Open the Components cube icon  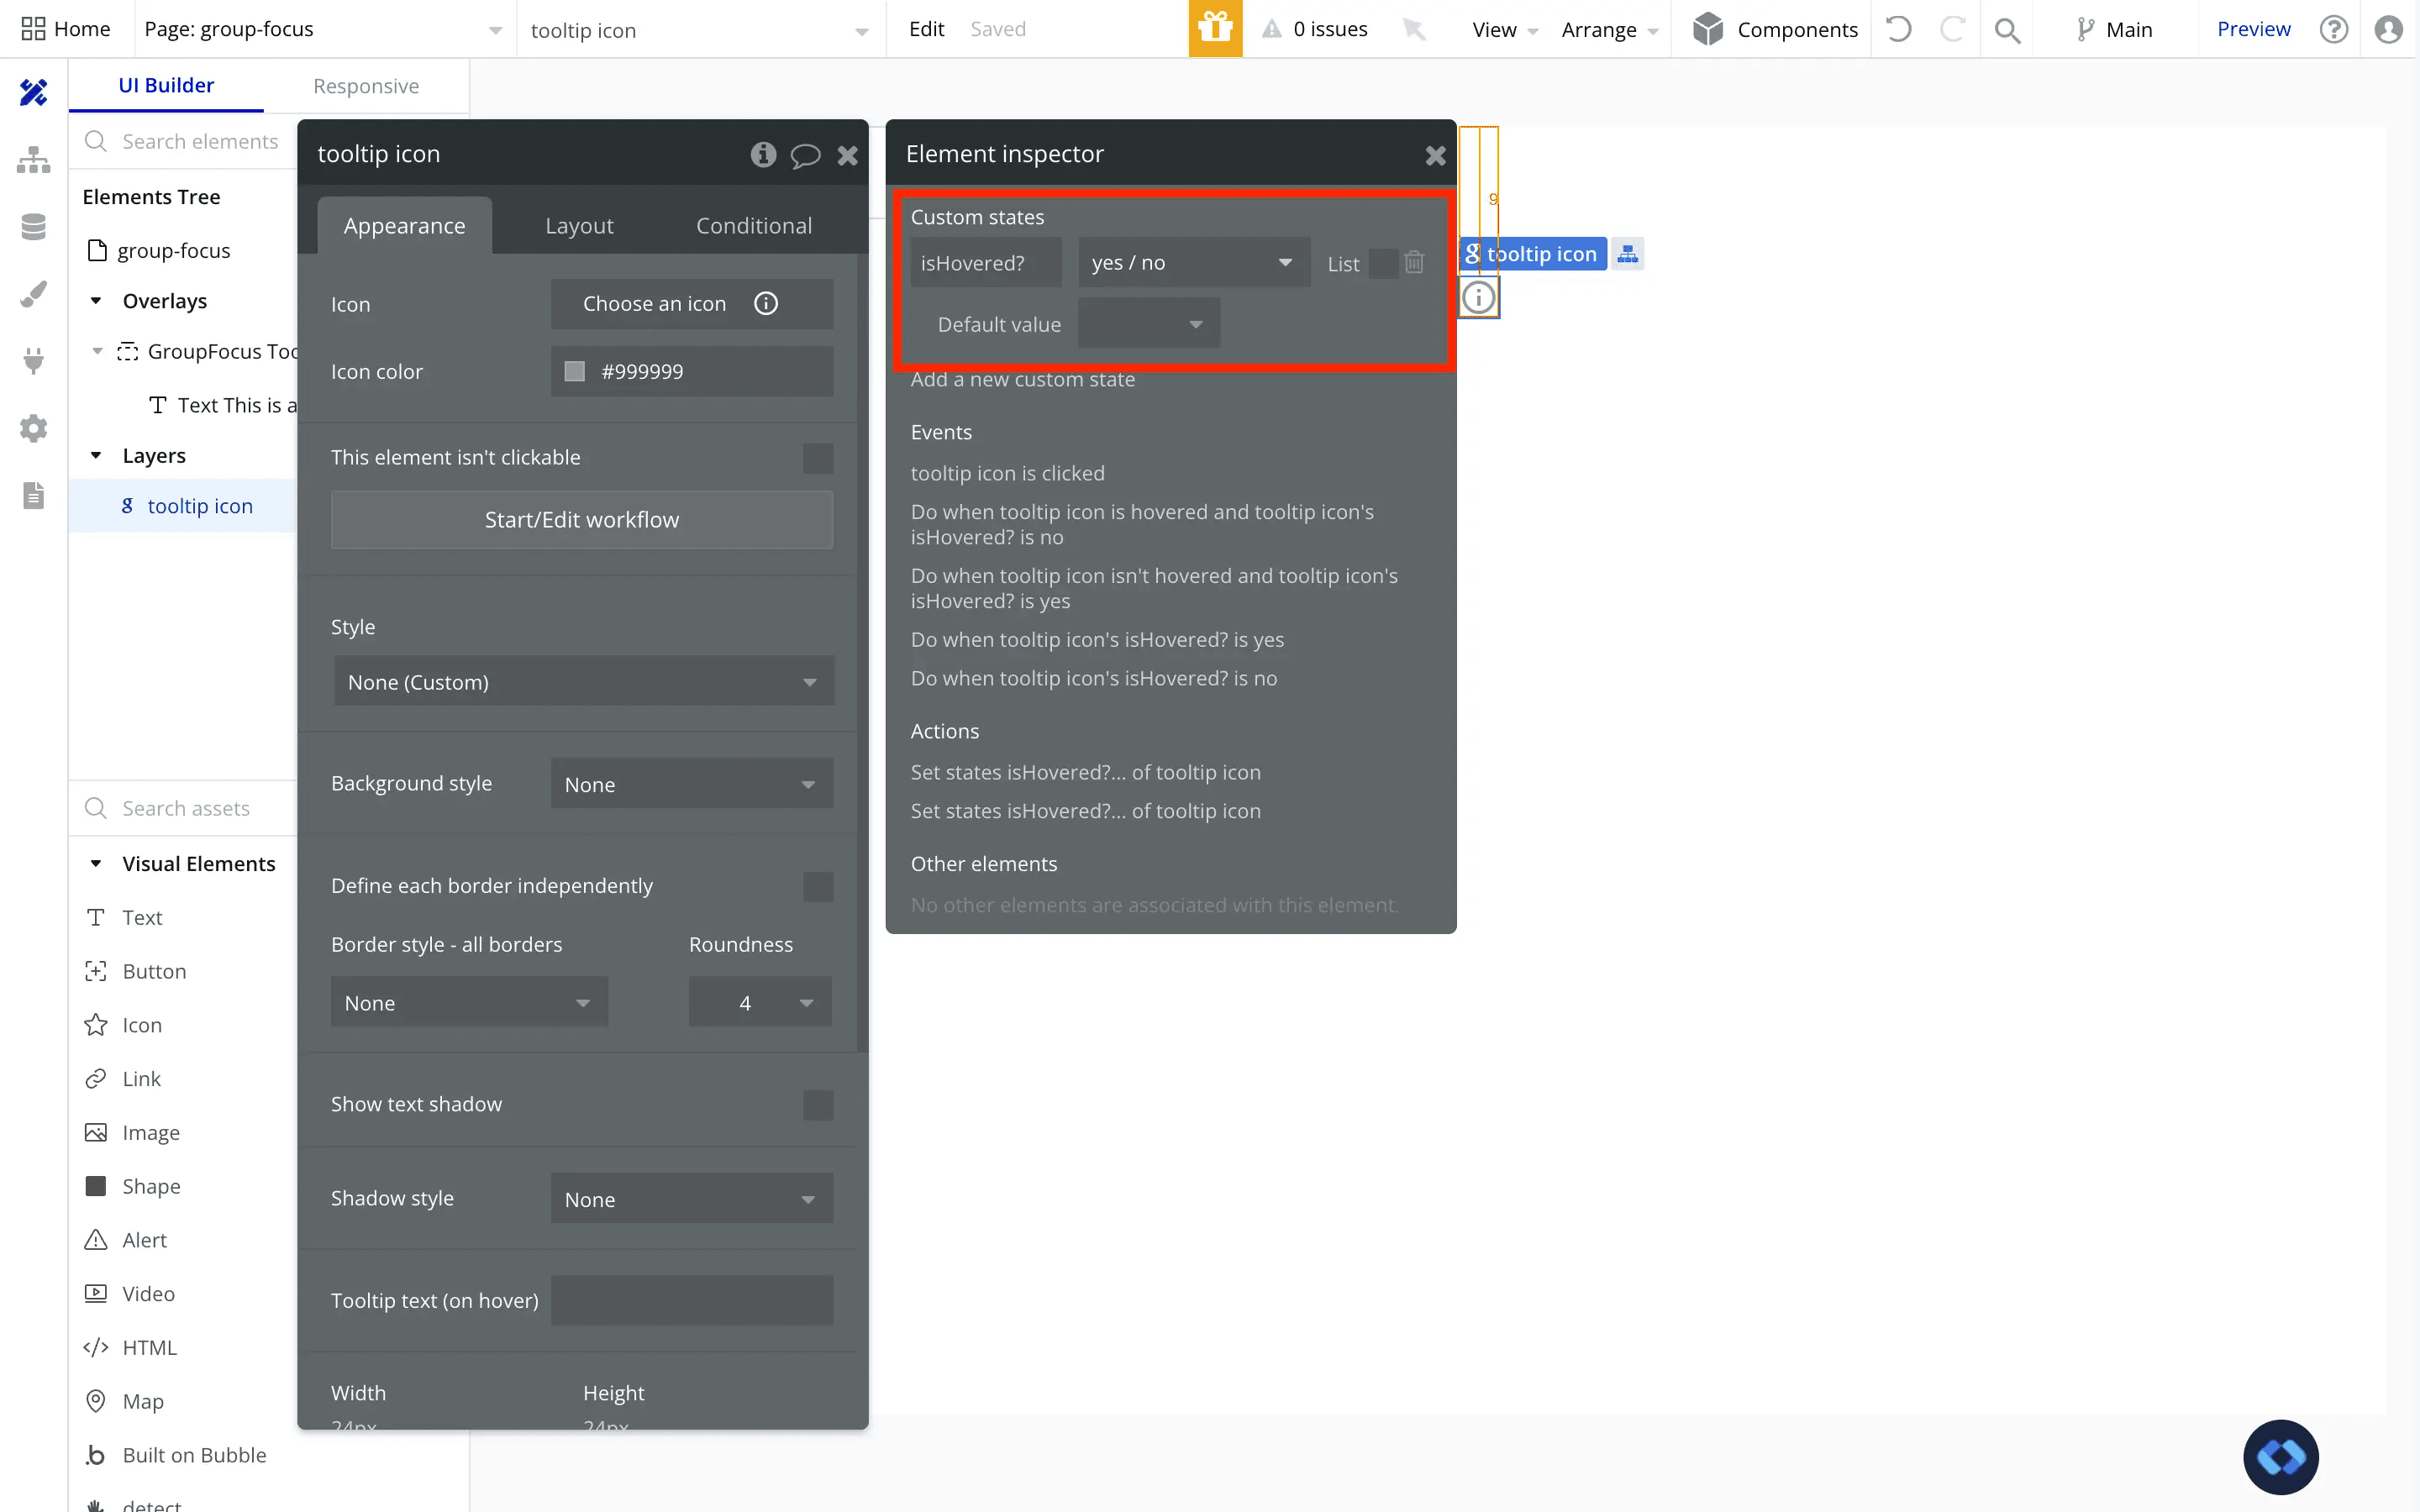tap(1708, 29)
